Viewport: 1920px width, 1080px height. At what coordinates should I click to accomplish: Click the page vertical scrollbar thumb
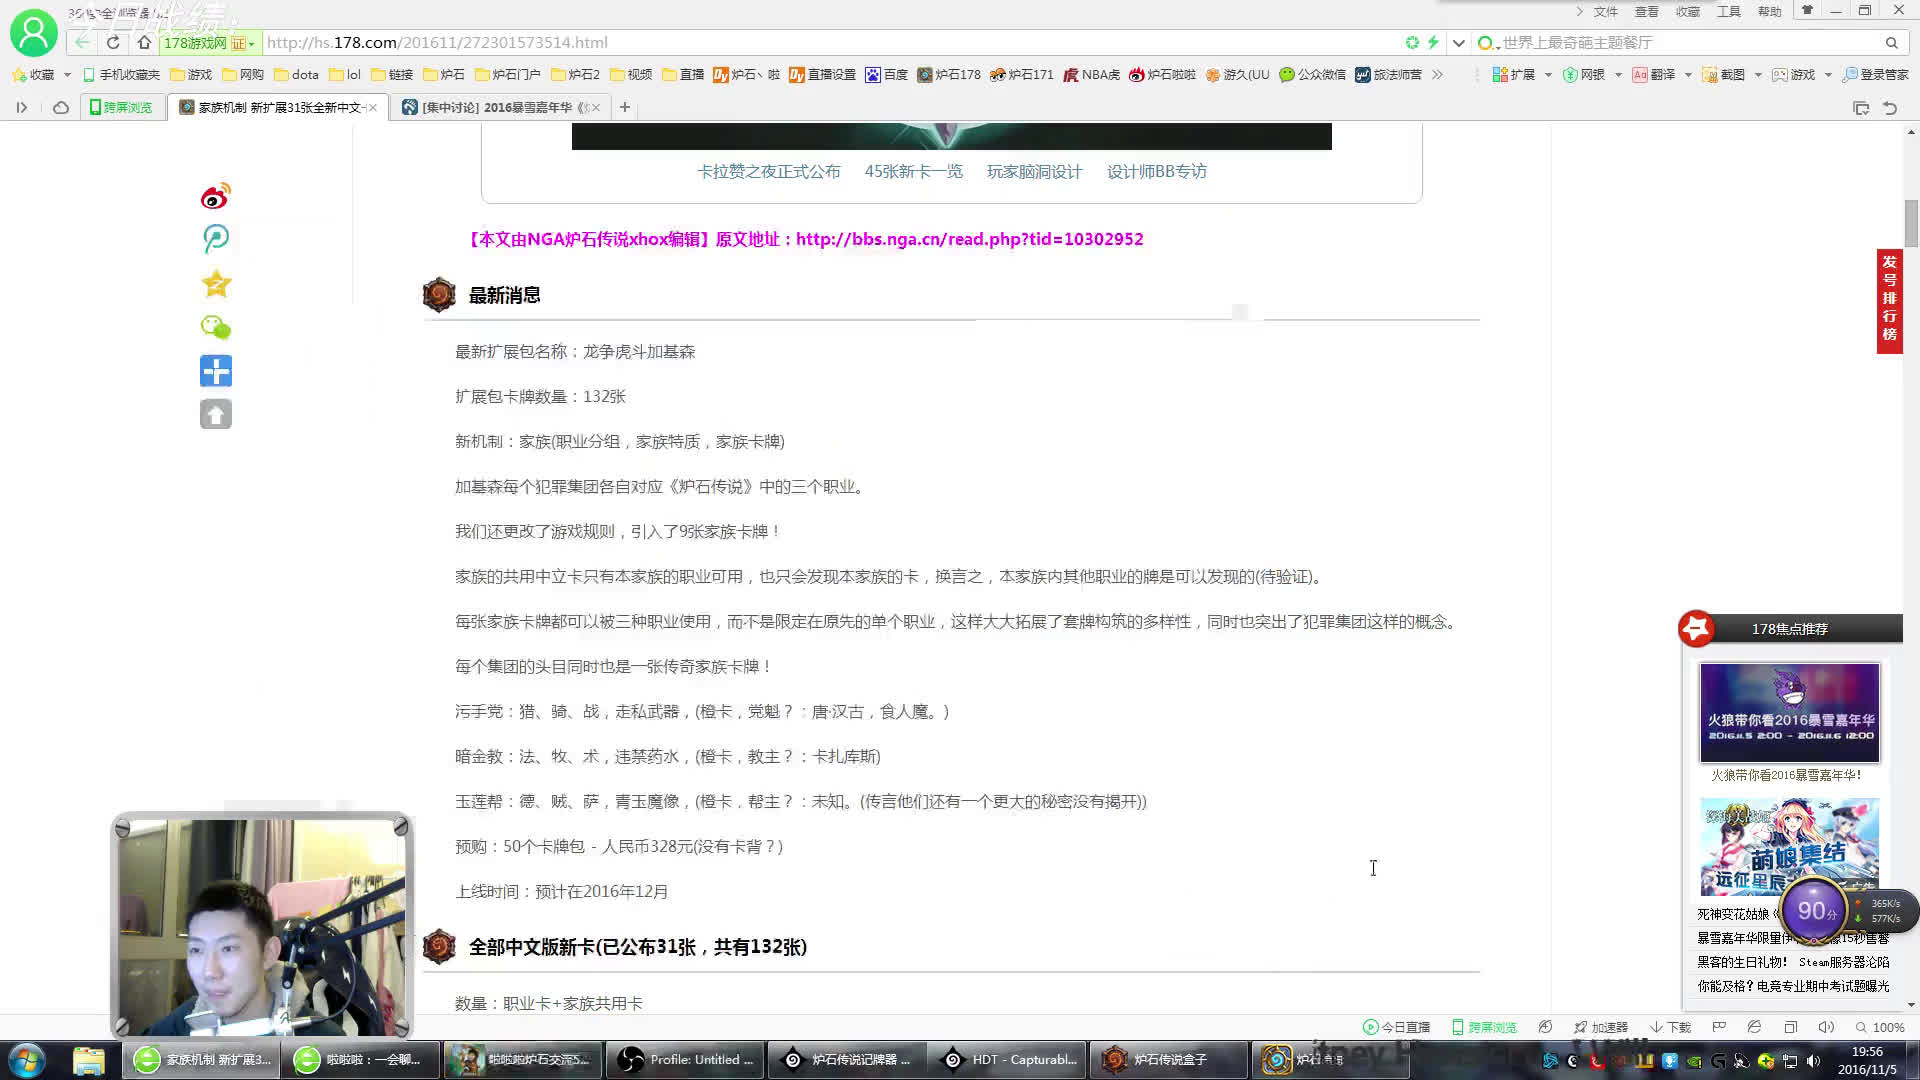pos(1911,223)
